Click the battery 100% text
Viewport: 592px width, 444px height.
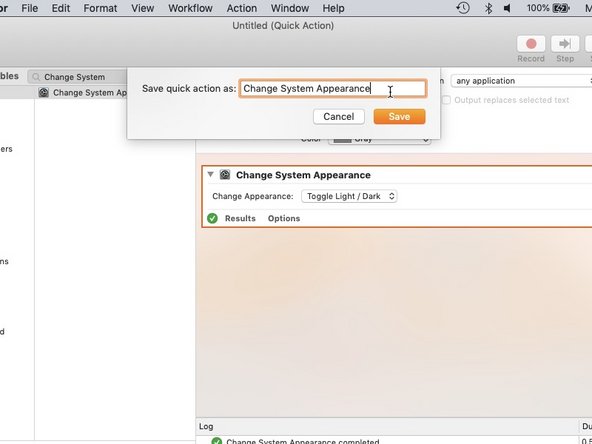coord(538,8)
